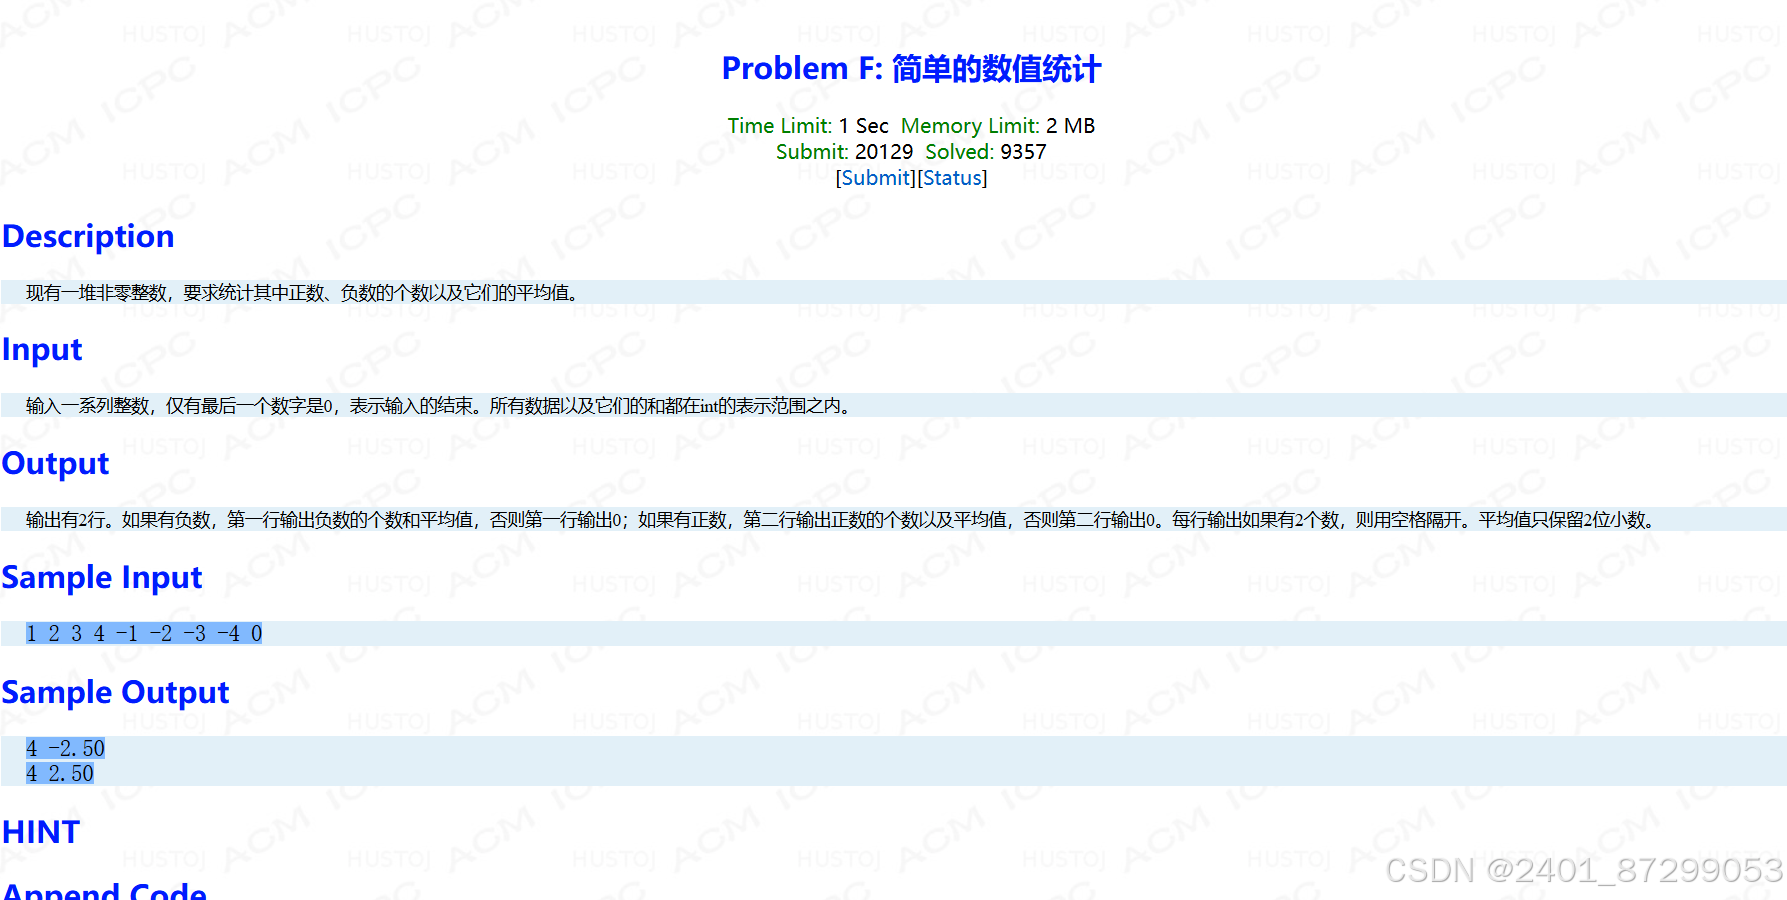Click the sample output line '4 2.50'

pos(60,774)
